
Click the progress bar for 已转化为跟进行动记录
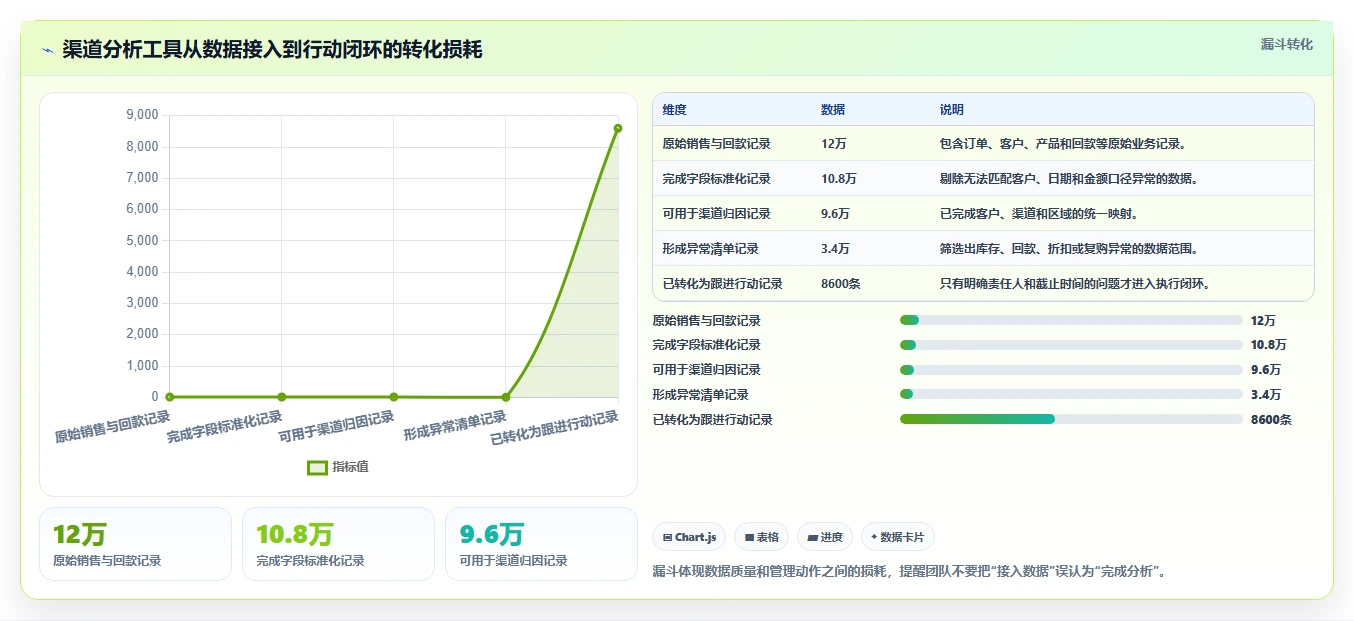[x=1071, y=419]
